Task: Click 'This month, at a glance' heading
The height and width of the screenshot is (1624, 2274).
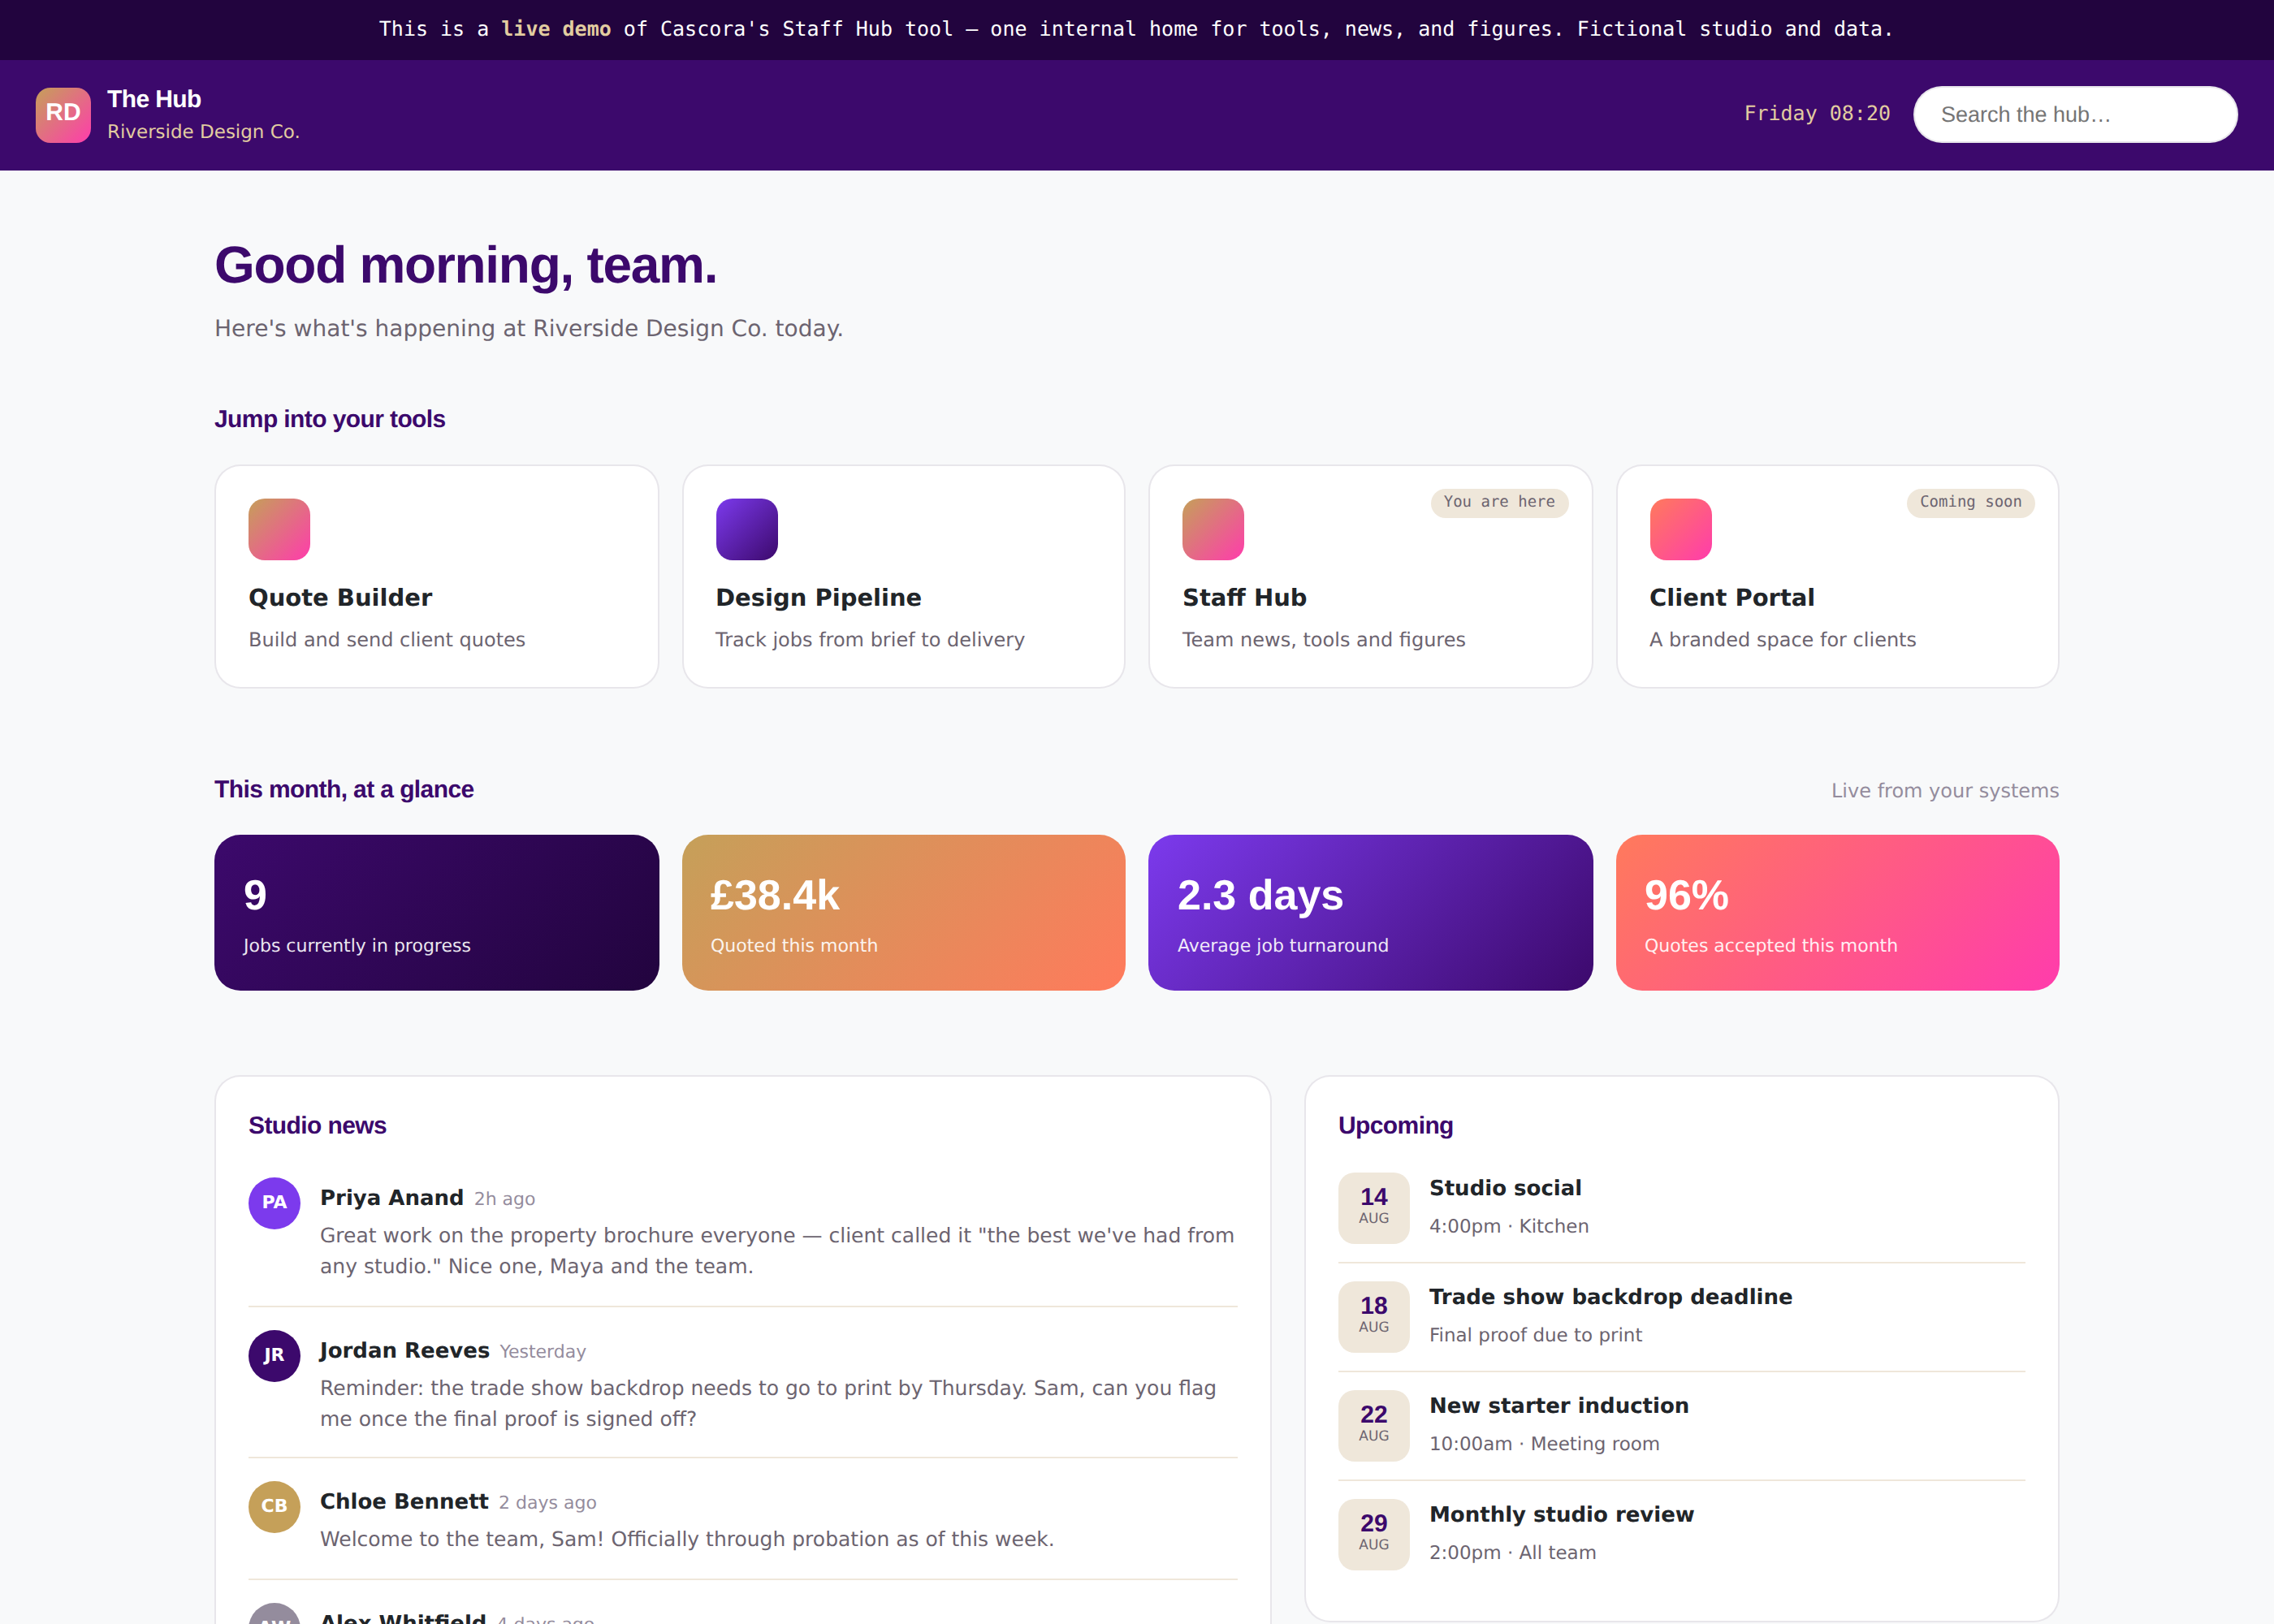Action: click(x=344, y=789)
